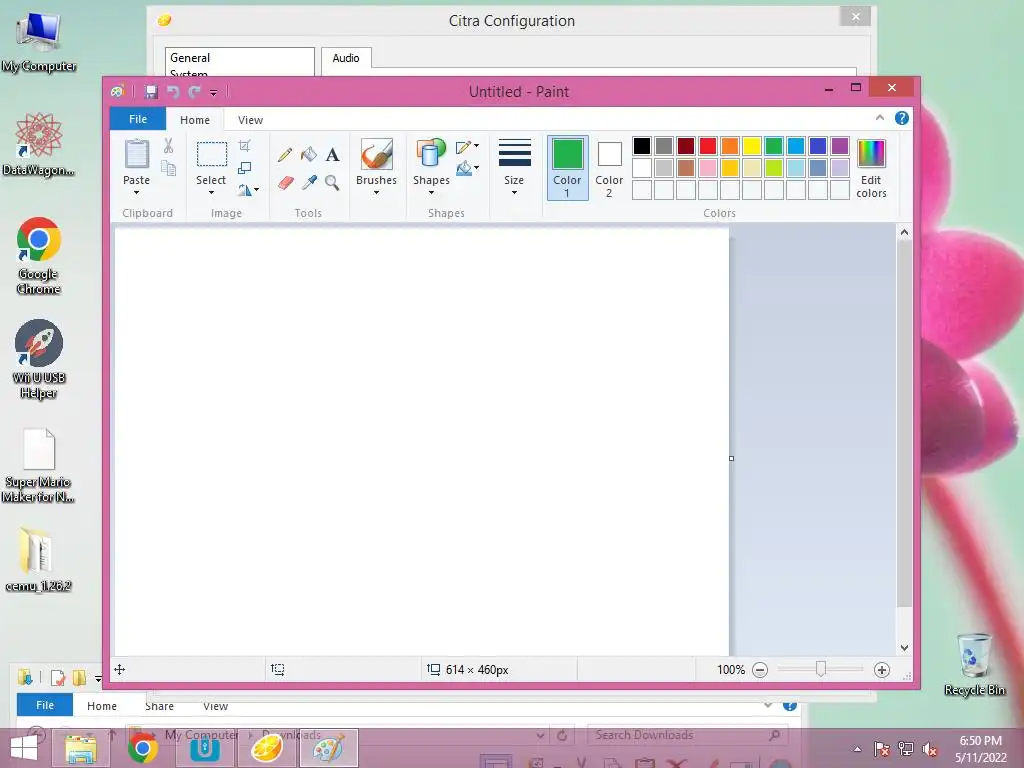Open Recycle Bin on desktop
1024x768 pixels.
coord(974,664)
